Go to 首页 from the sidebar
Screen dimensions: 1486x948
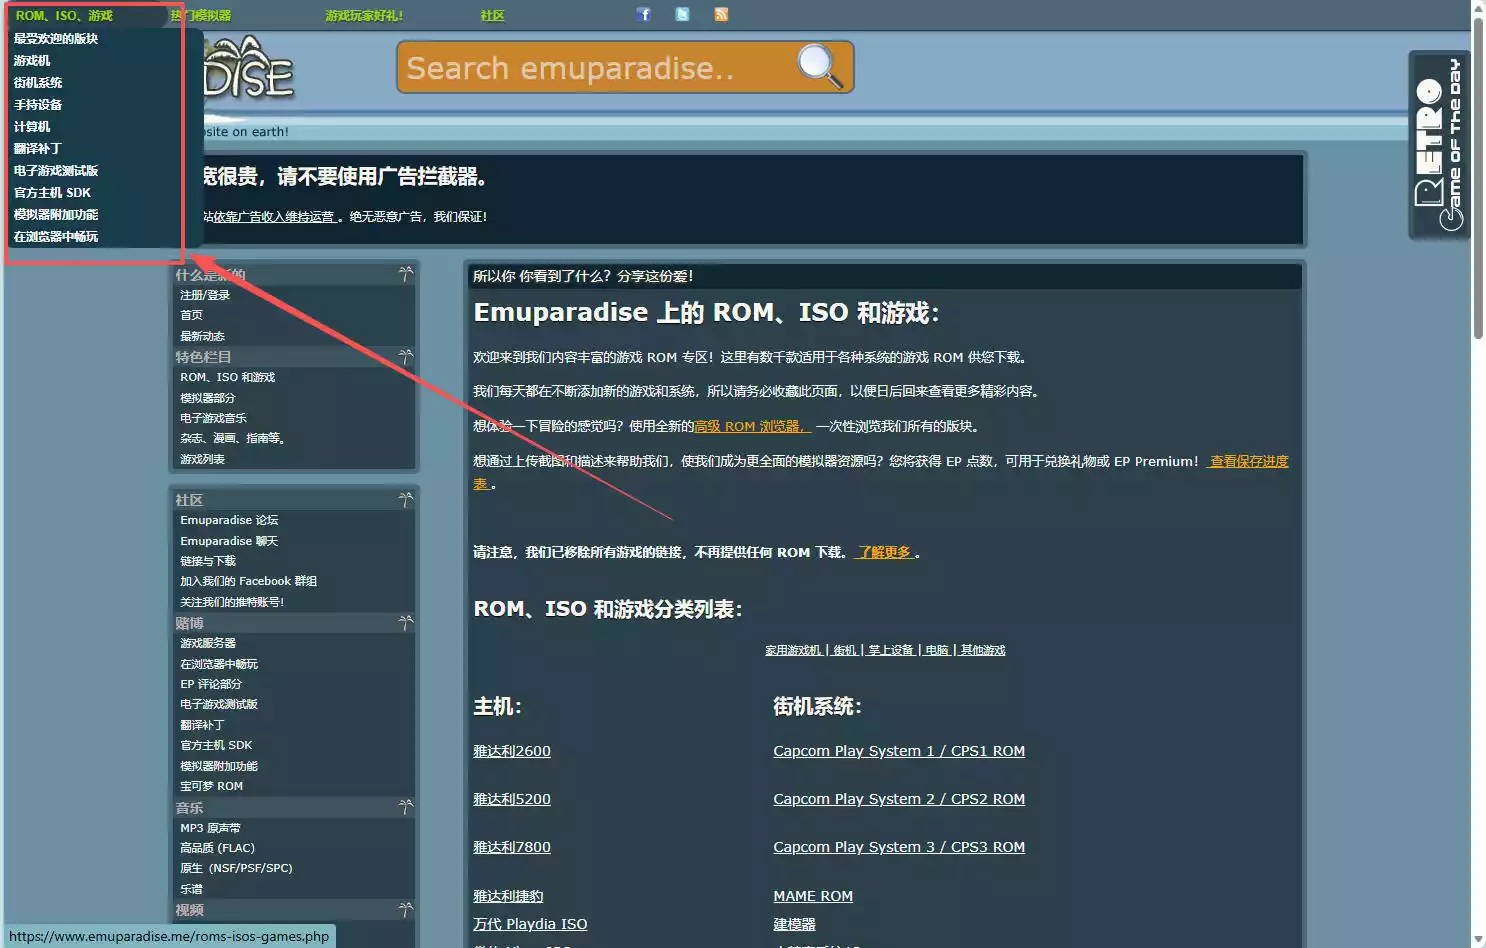coord(191,315)
